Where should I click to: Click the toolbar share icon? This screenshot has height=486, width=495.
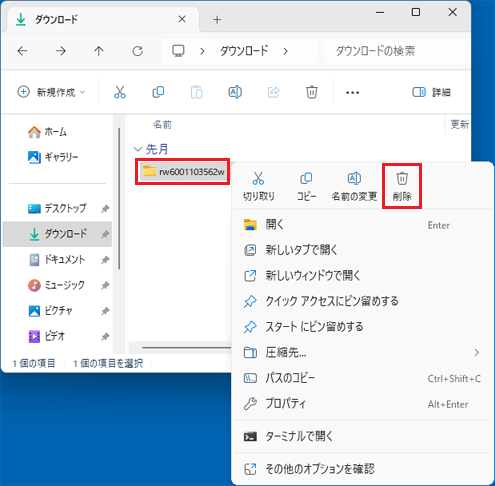[x=273, y=92]
